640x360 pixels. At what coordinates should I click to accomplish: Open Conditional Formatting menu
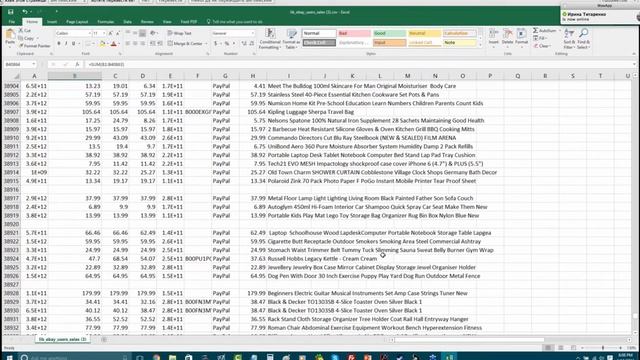point(270,39)
